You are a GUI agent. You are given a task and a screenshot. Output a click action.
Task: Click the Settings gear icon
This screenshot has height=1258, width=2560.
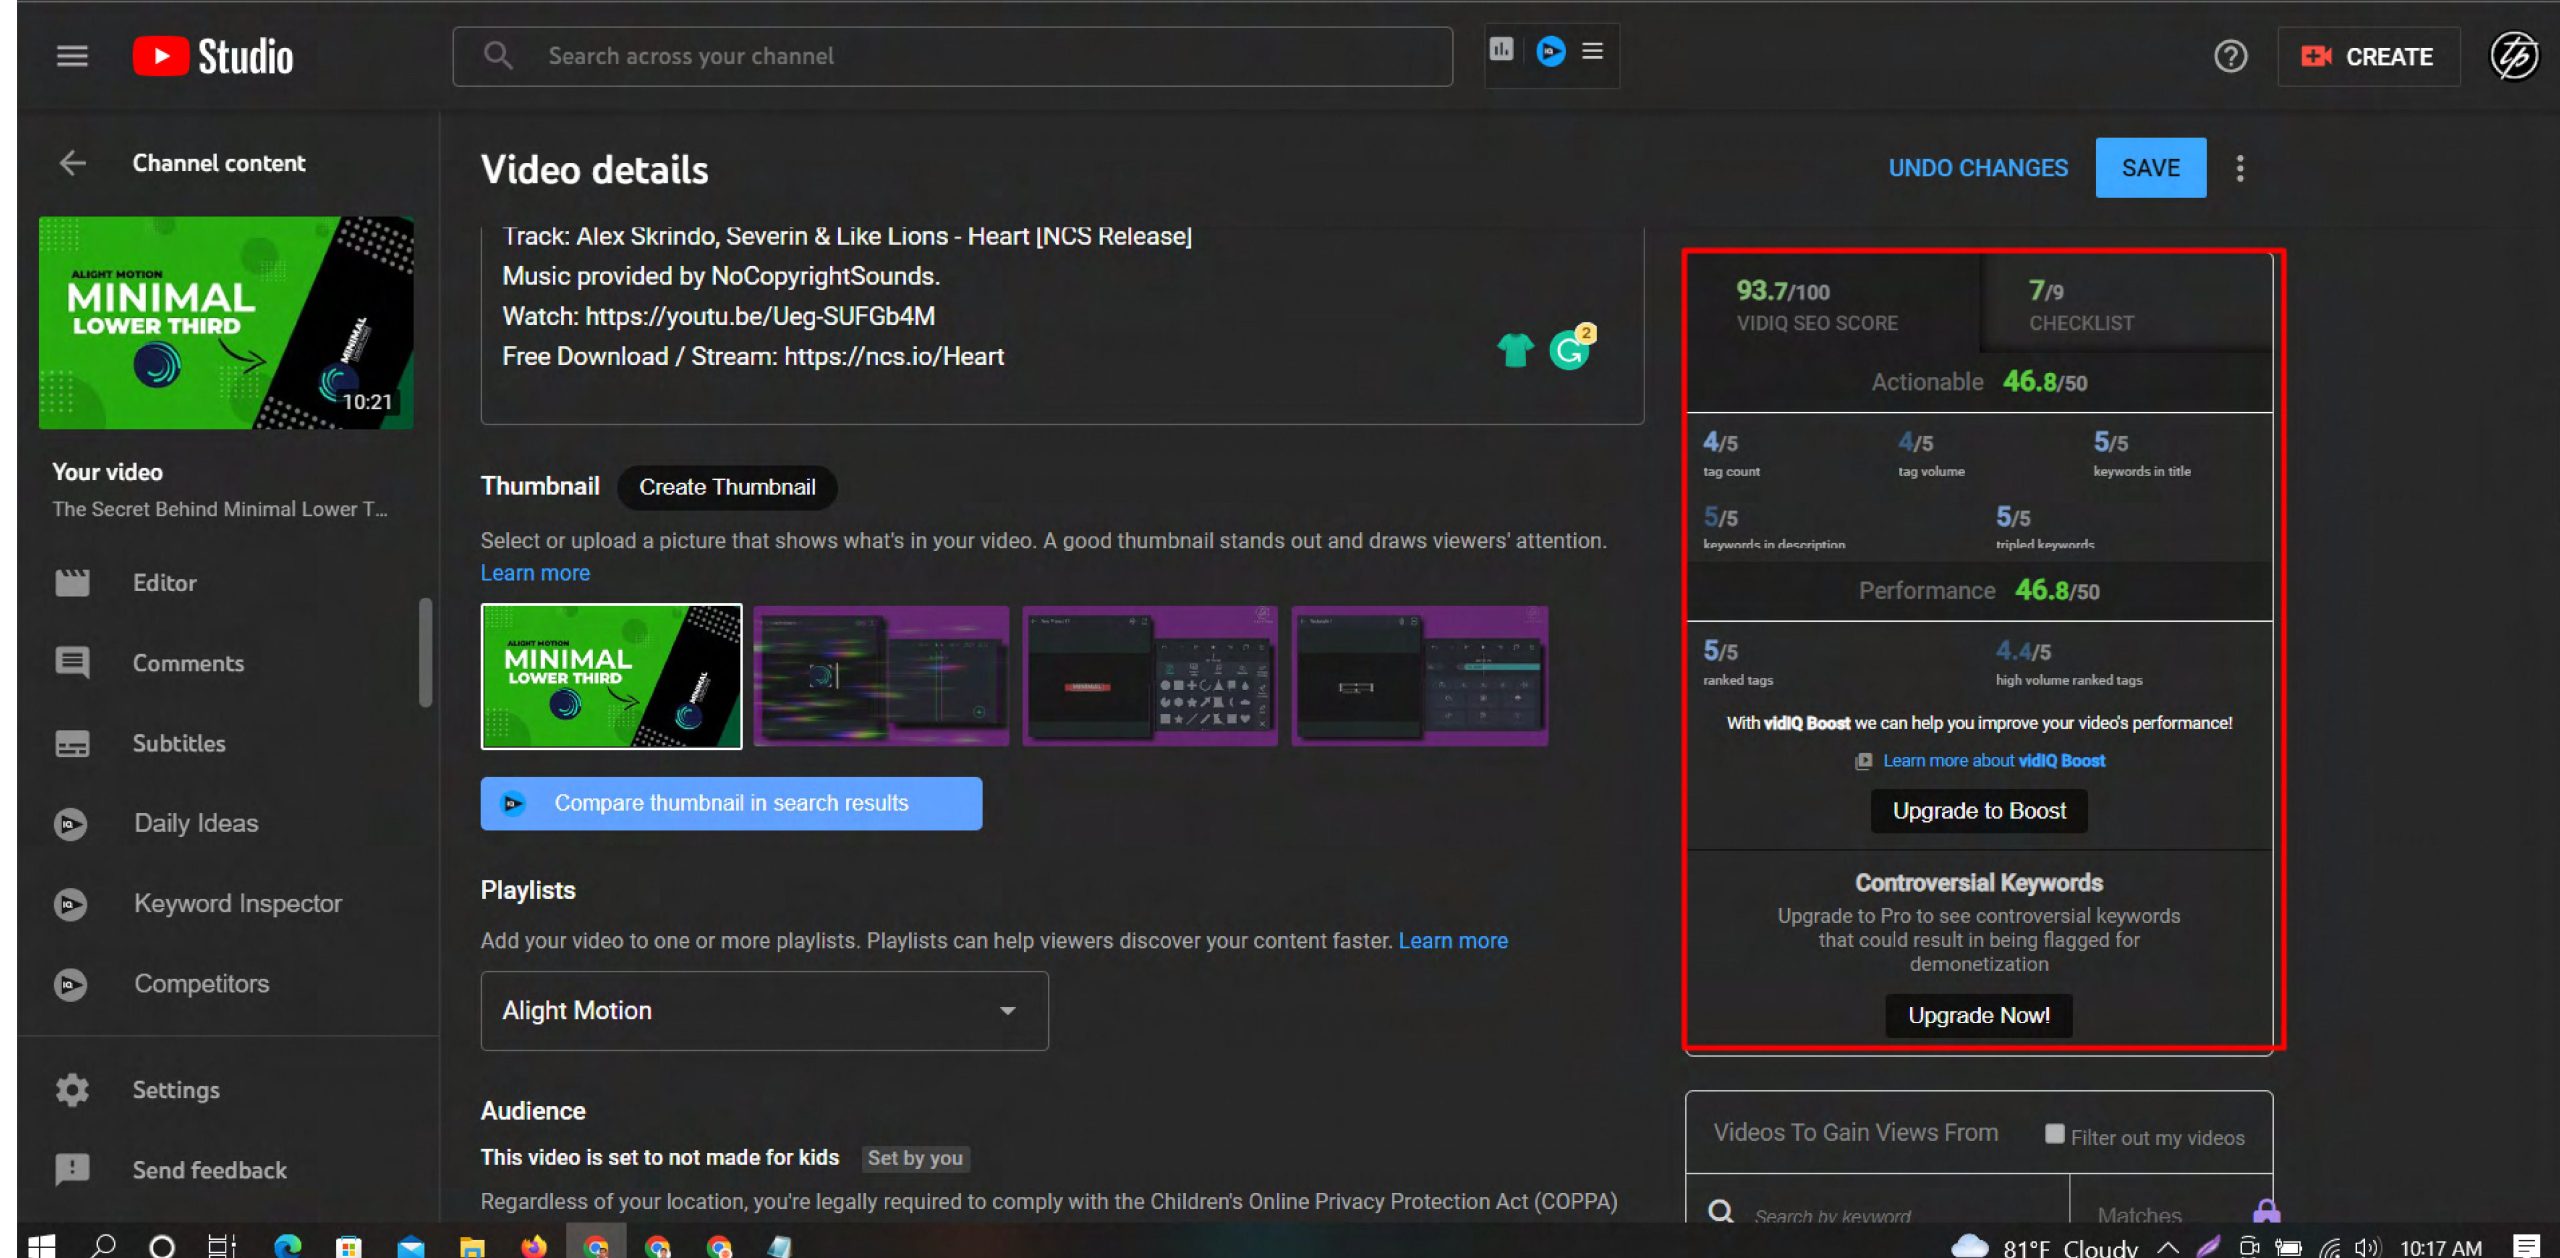(x=72, y=1090)
